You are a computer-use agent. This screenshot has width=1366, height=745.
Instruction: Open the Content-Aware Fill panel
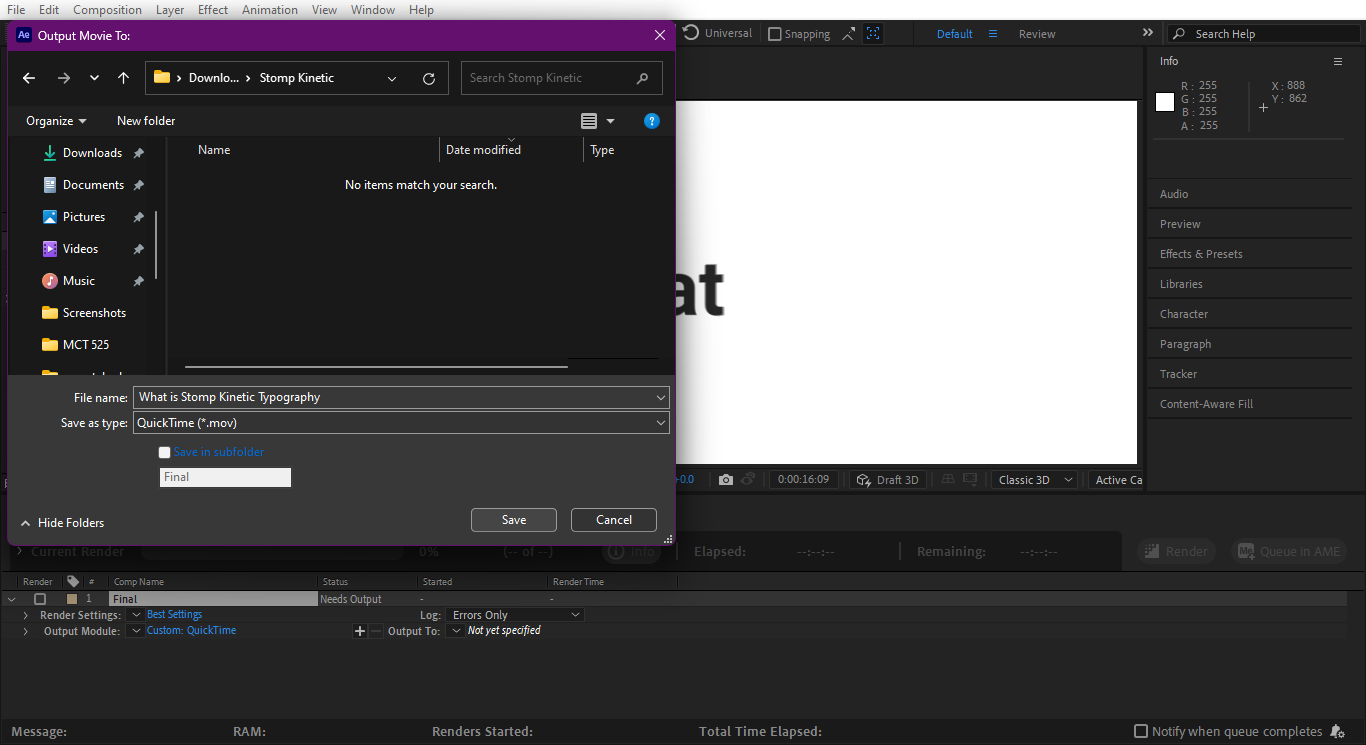tap(1206, 404)
